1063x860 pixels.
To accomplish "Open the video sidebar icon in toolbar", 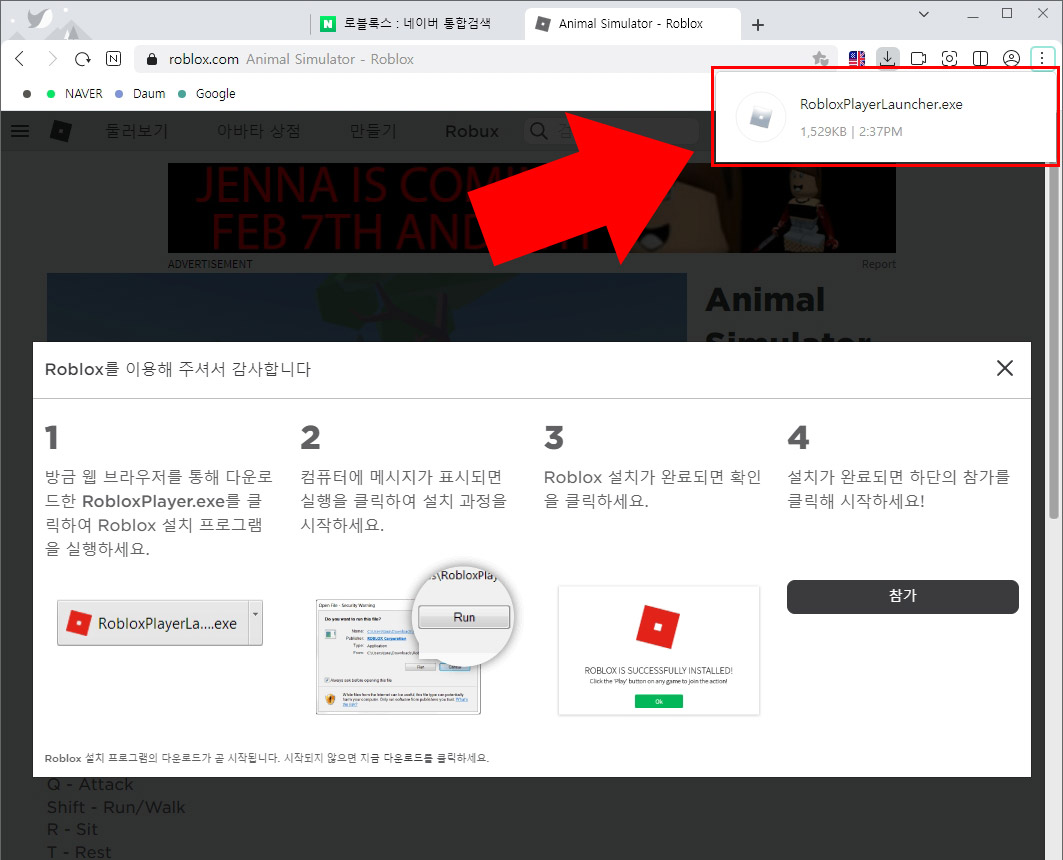I will click(918, 58).
